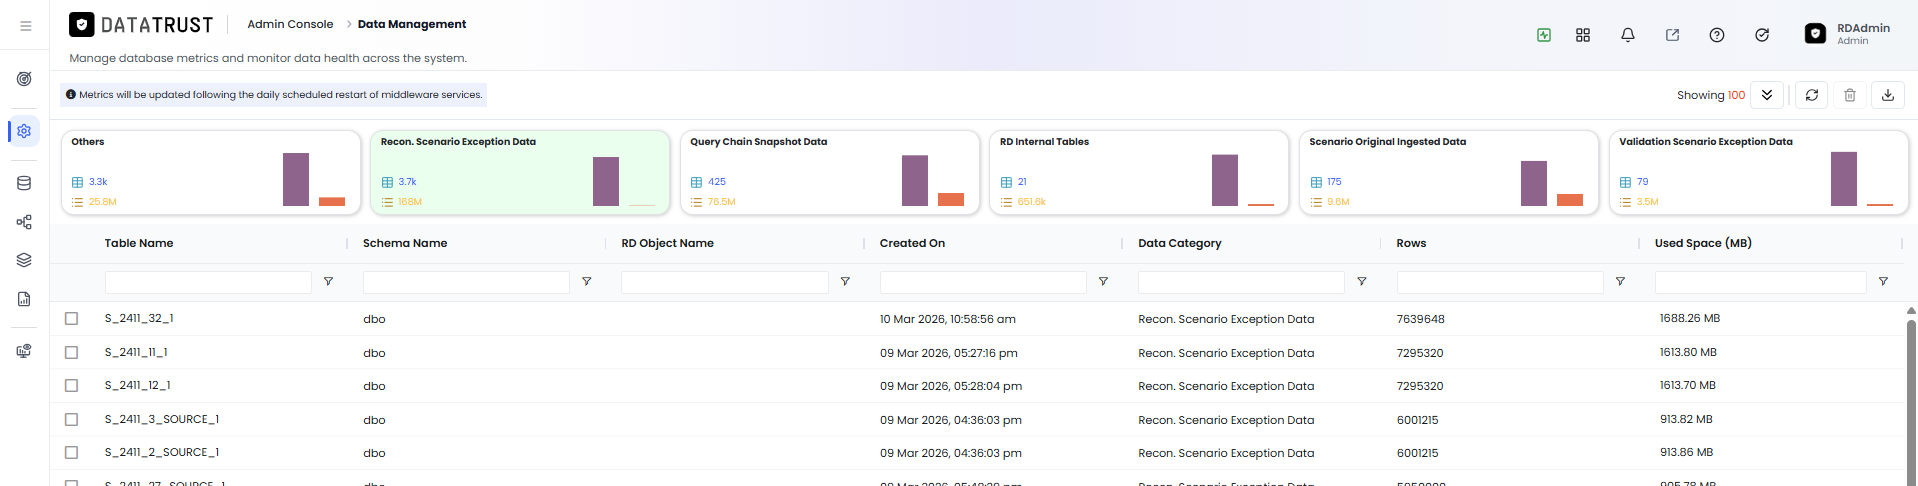Go to Admin Console breadcrumb
Image resolution: width=1918 pixels, height=486 pixels.
coord(290,24)
